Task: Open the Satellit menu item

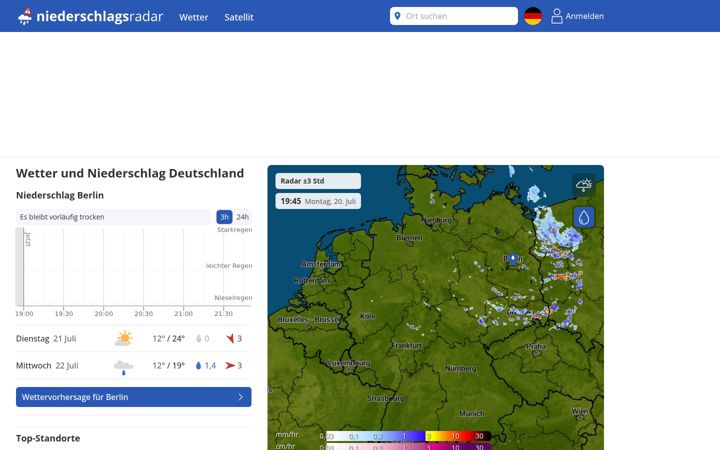Action: tap(239, 17)
